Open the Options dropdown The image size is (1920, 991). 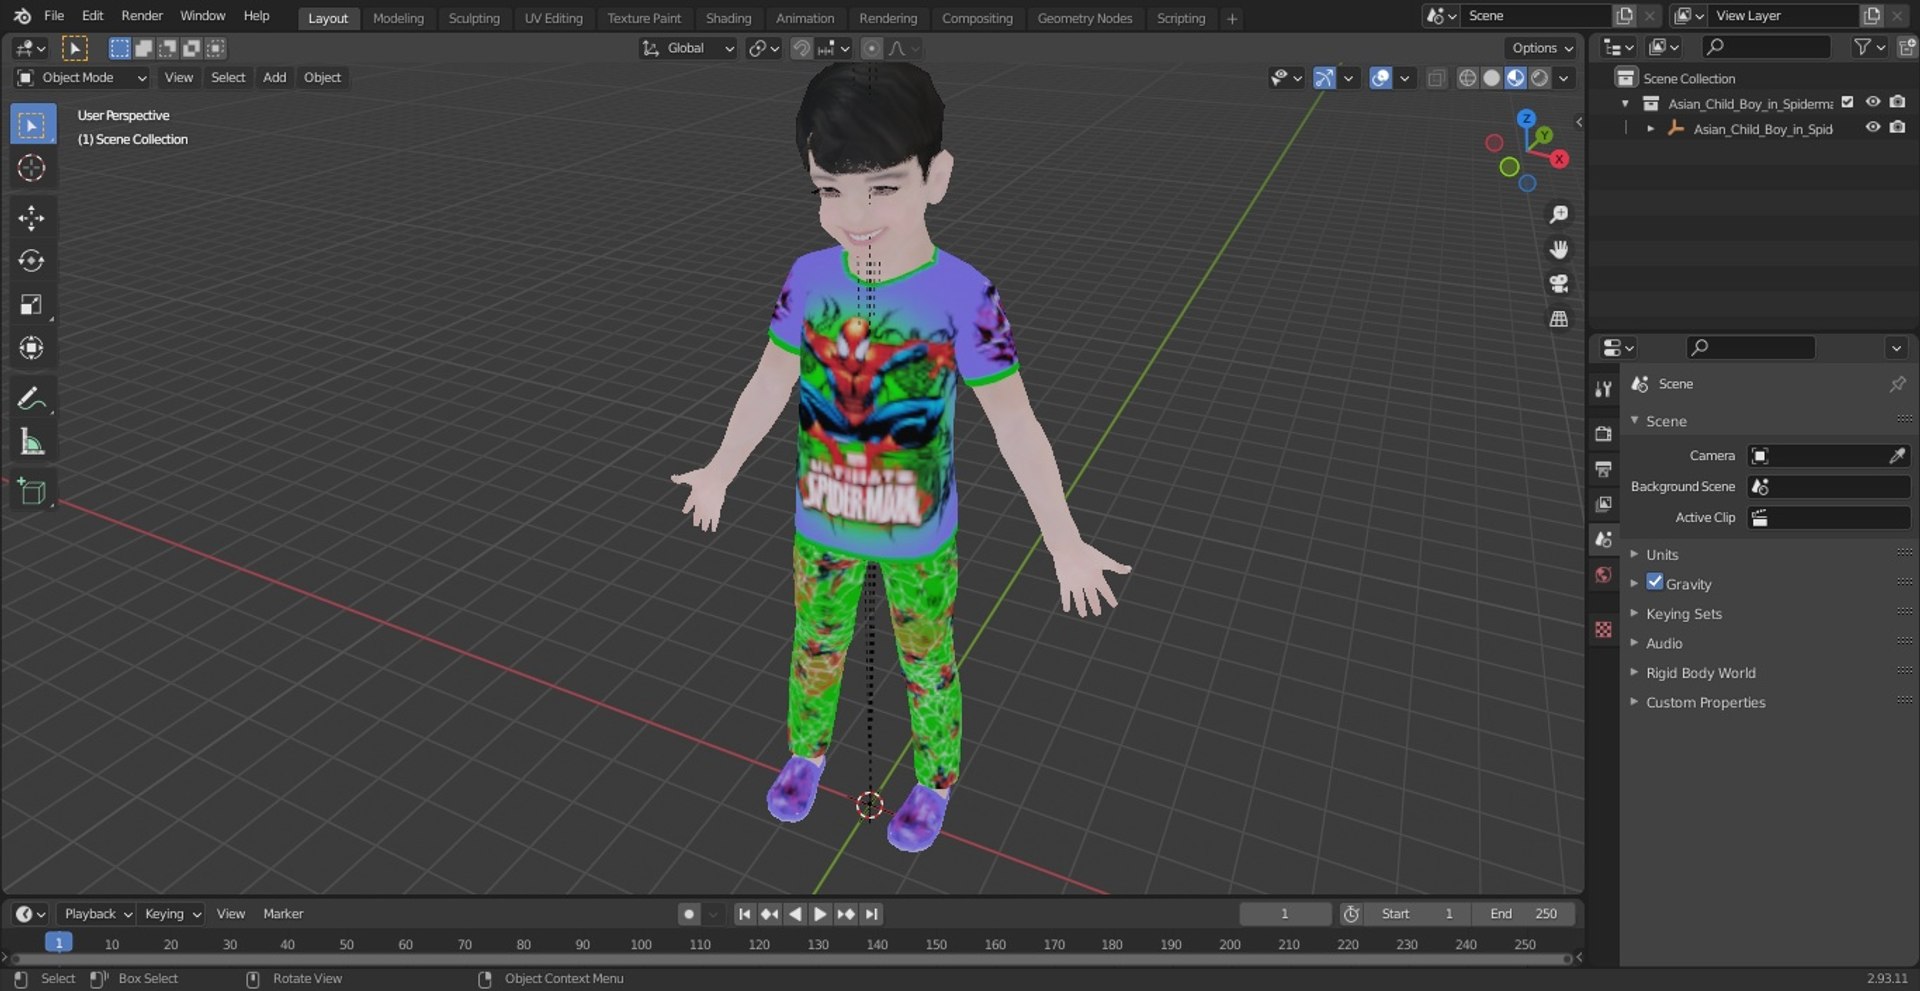[x=1541, y=48]
